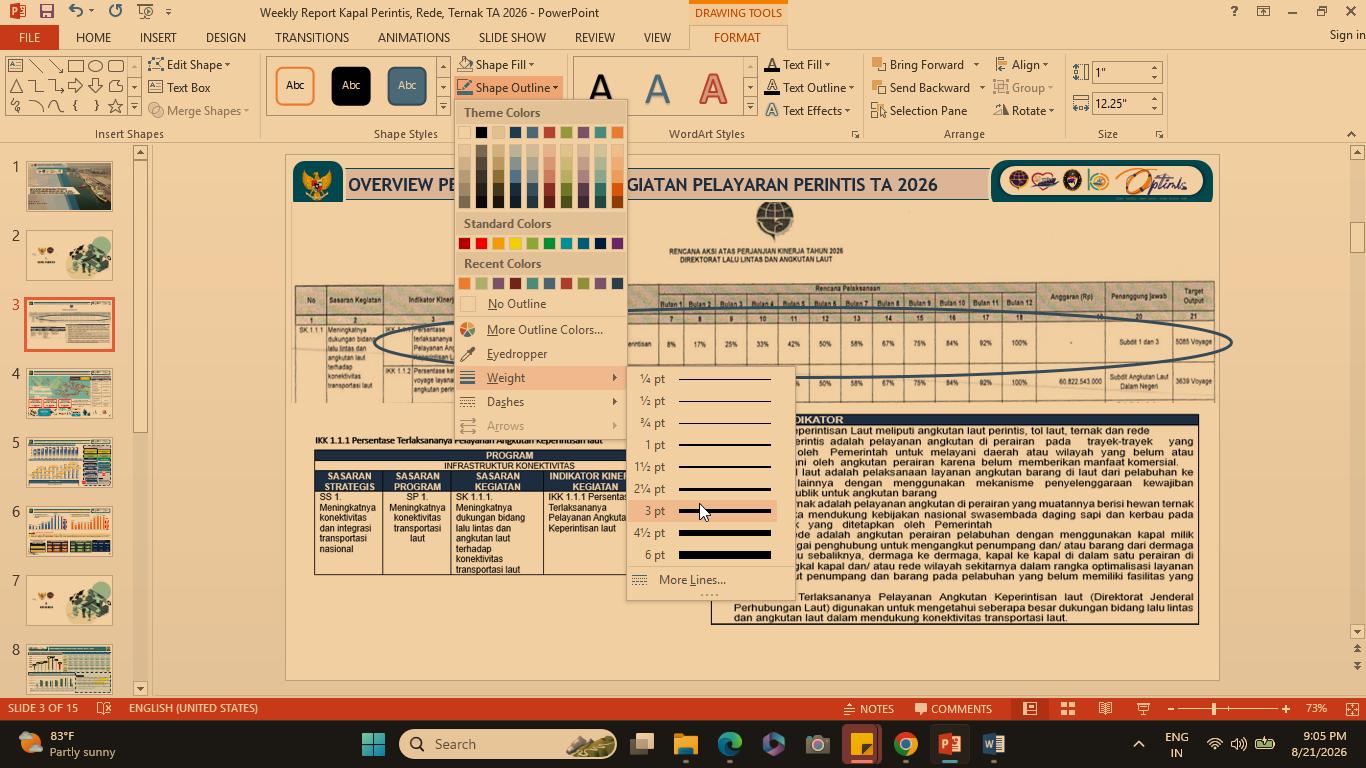Screen dimensions: 1366x768
Task: Toggle the Comments pane
Action: tap(953, 709)
